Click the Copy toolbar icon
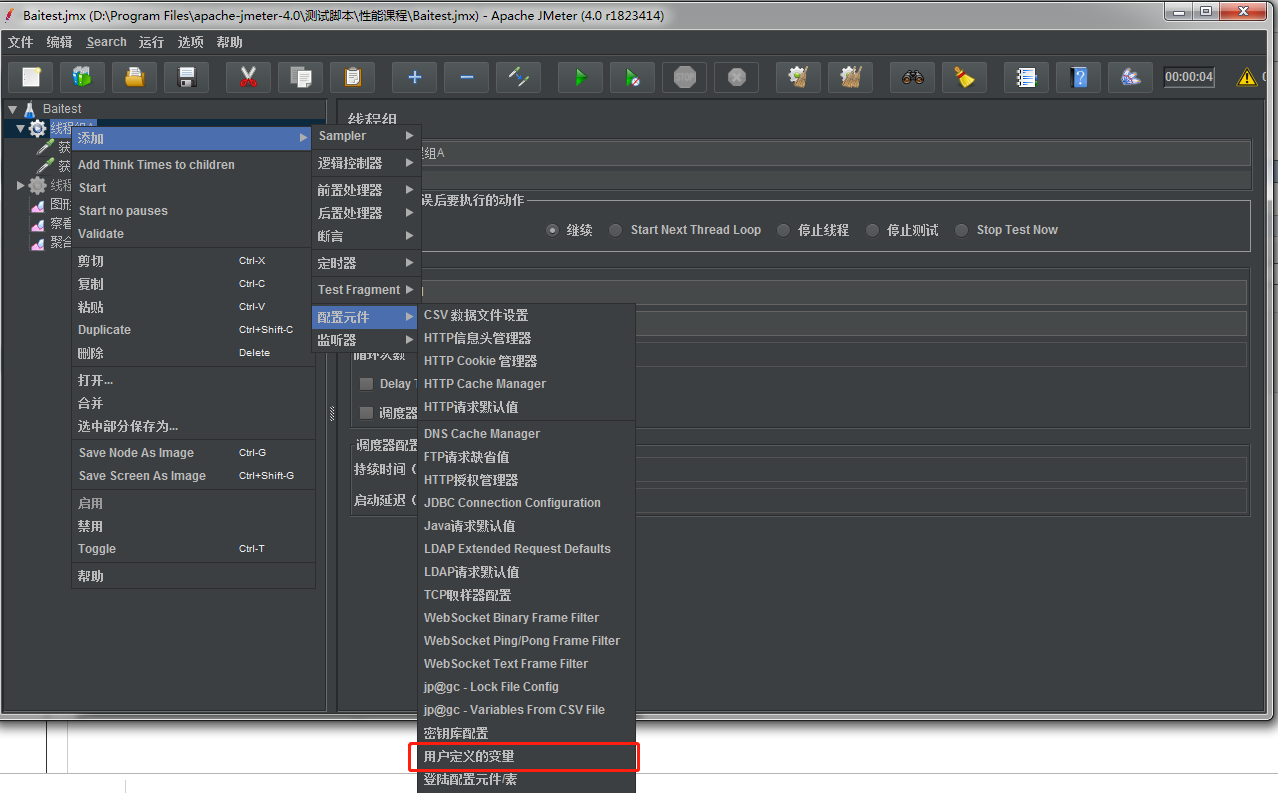Image resolution: width=1278 pixels, height=793 pixels. click(300, 77)
